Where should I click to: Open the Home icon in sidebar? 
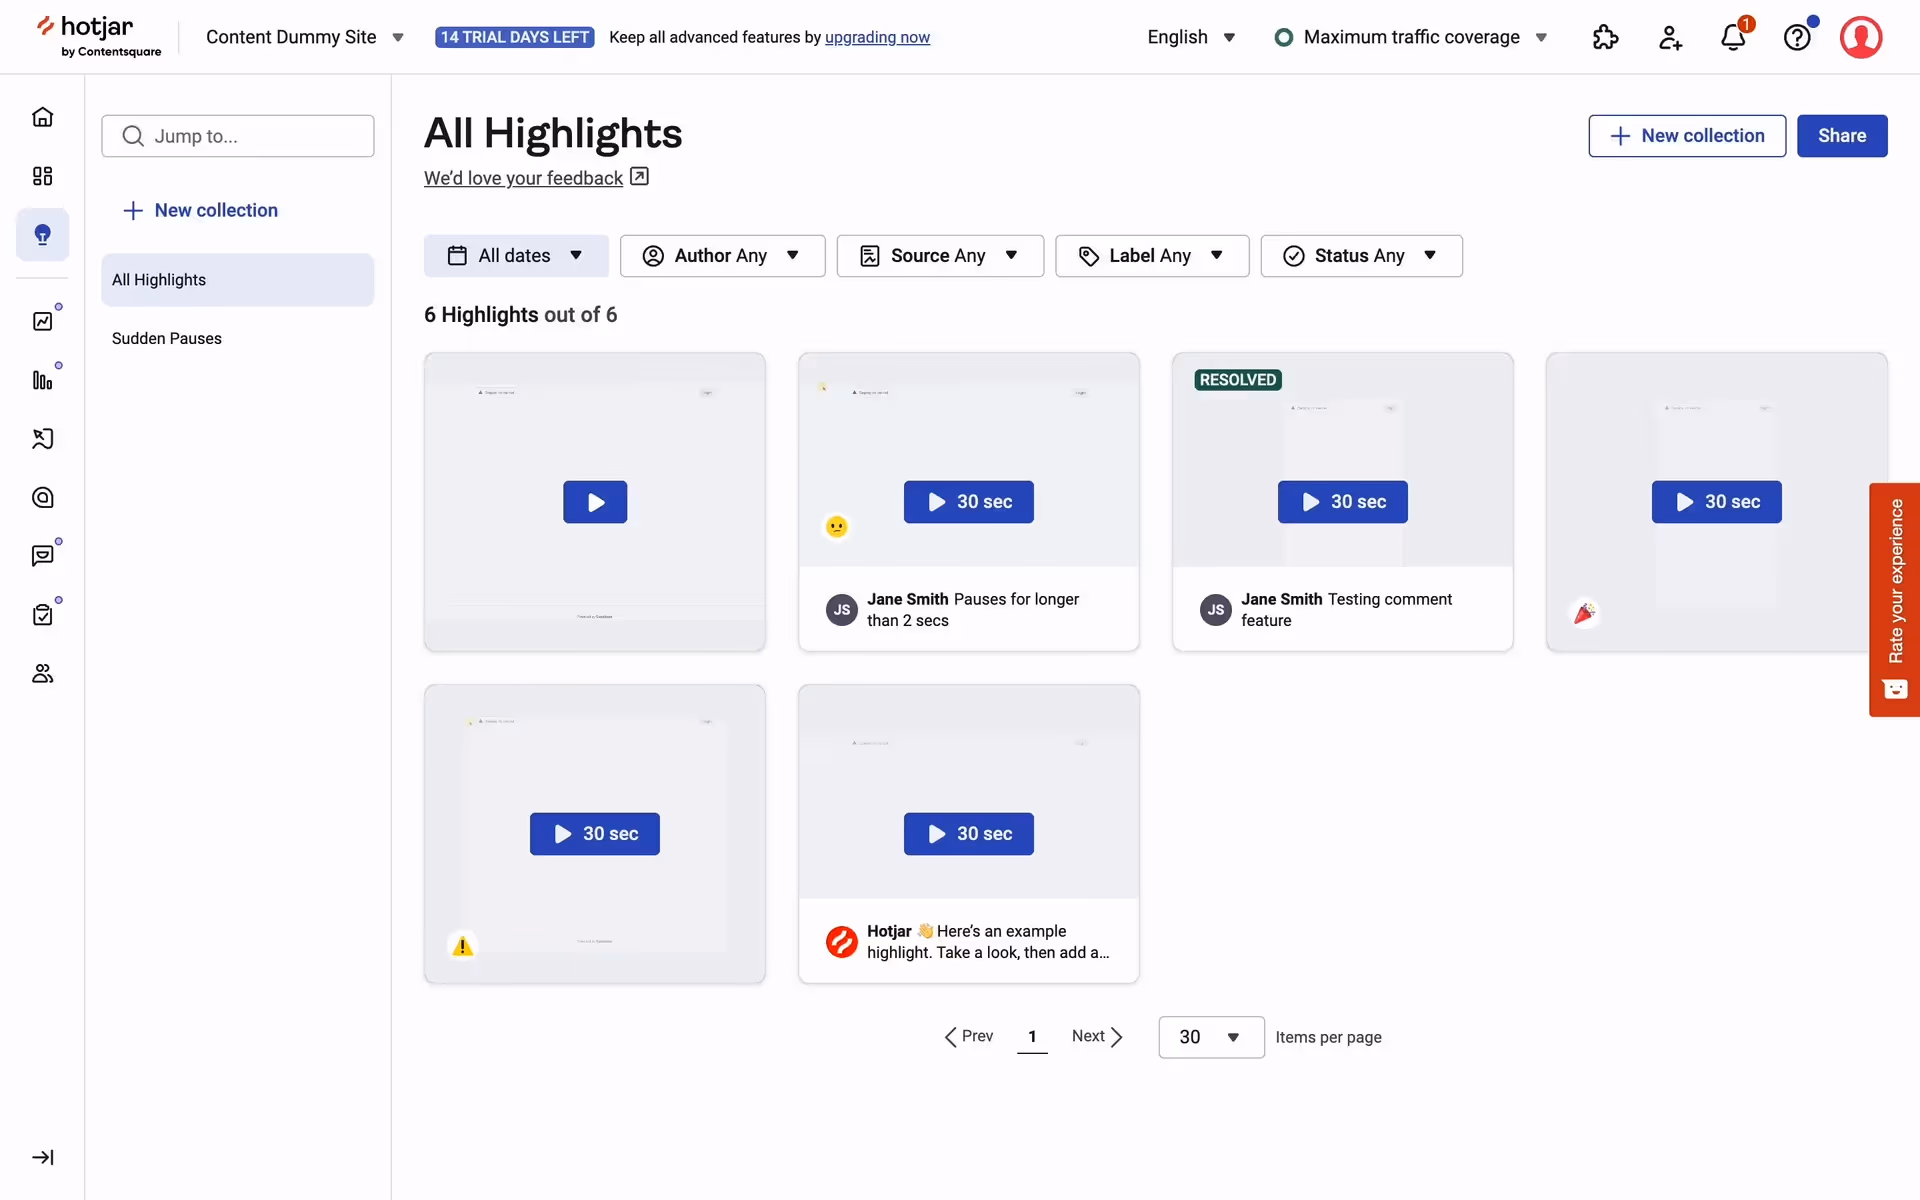click(x=42, y=117)
